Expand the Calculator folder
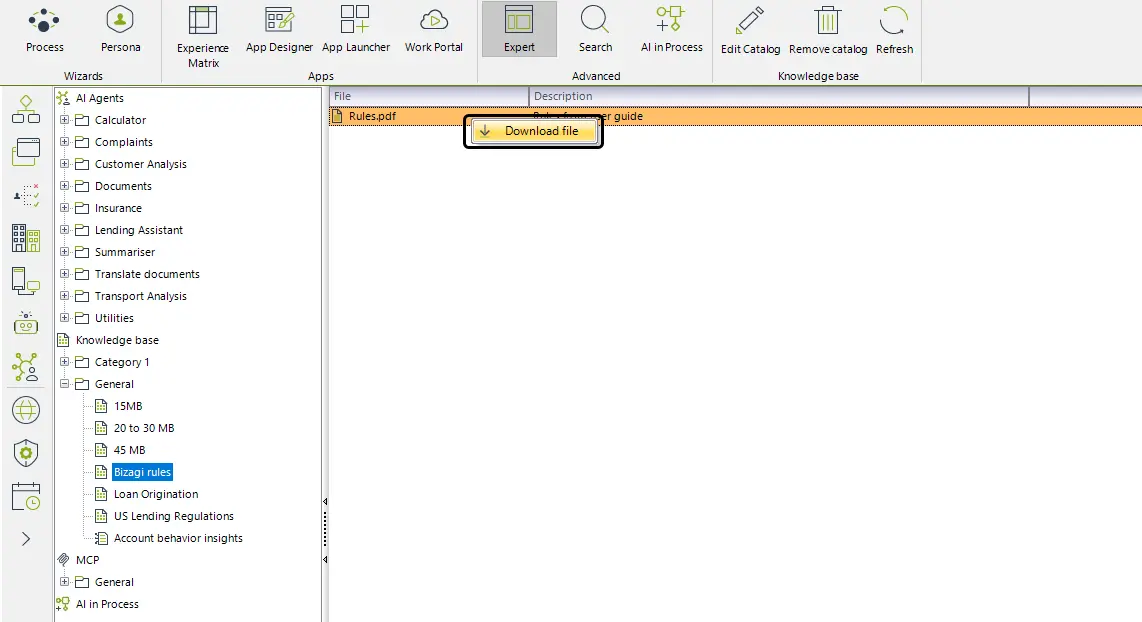1142x622 pixels. click(x=65, y=119)
